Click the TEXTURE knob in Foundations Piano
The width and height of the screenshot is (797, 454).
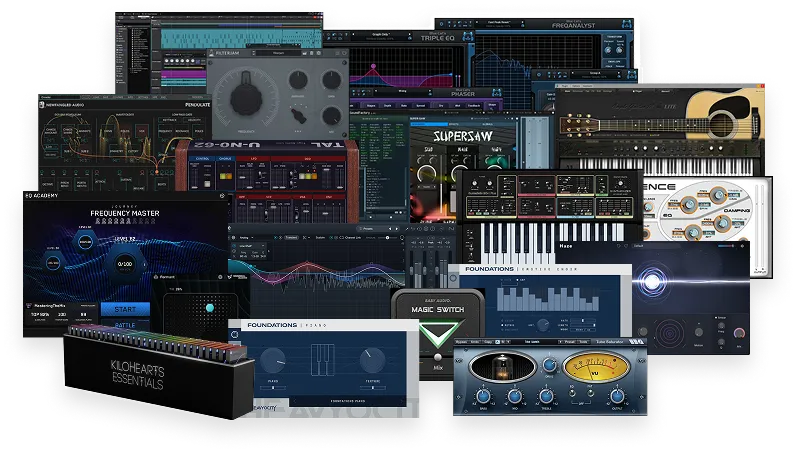pyautogui.click(x=373, y=360)
